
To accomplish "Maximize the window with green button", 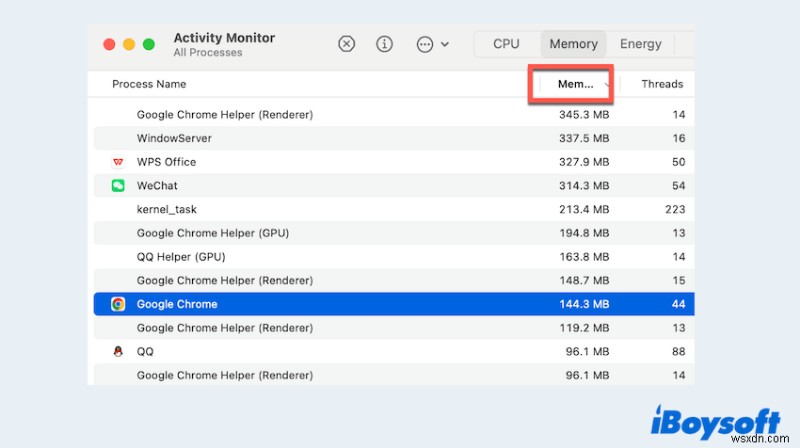I will (x=148, y=44).
